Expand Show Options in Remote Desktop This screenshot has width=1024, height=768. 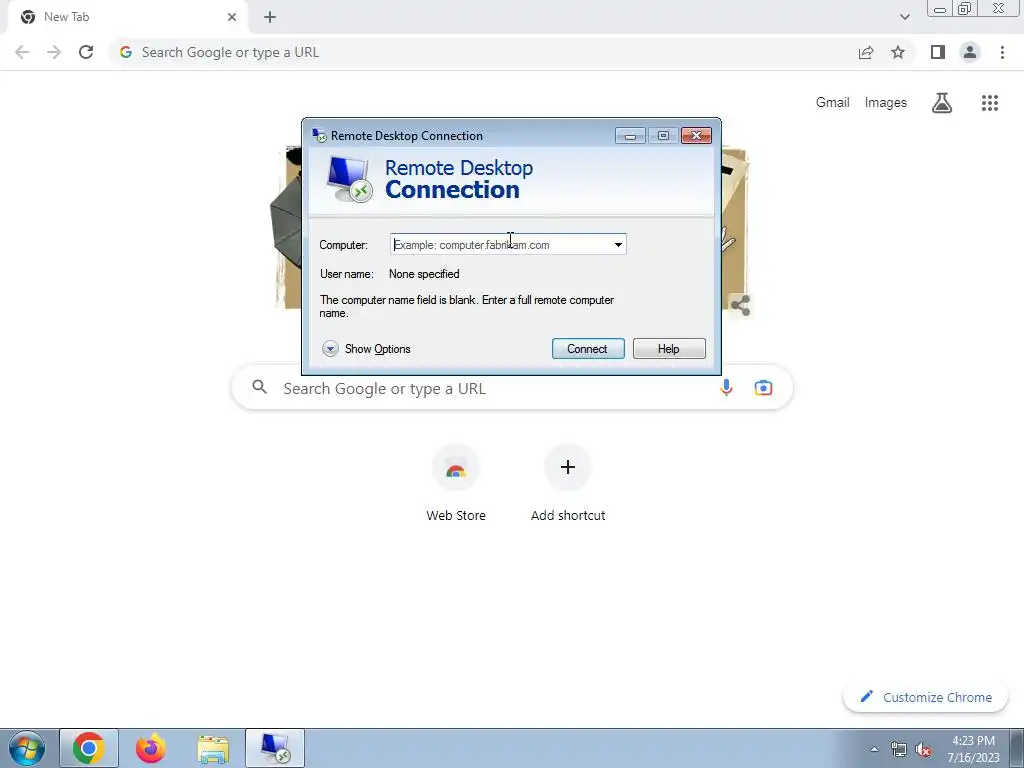click(x=366, y=349)
